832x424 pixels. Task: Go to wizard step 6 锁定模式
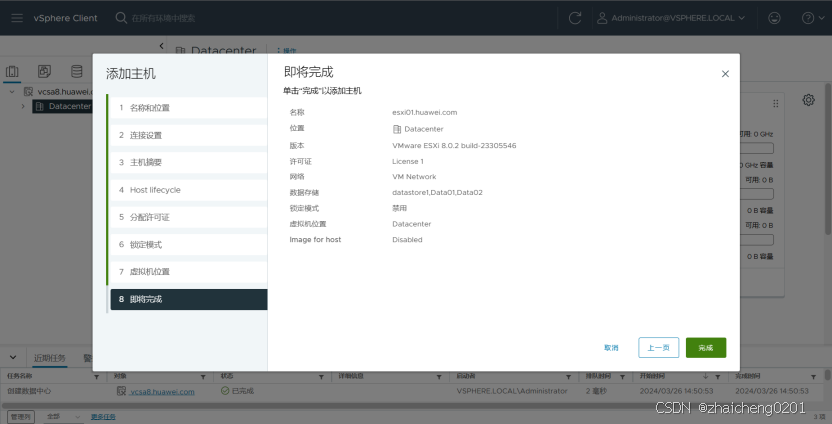188,245
